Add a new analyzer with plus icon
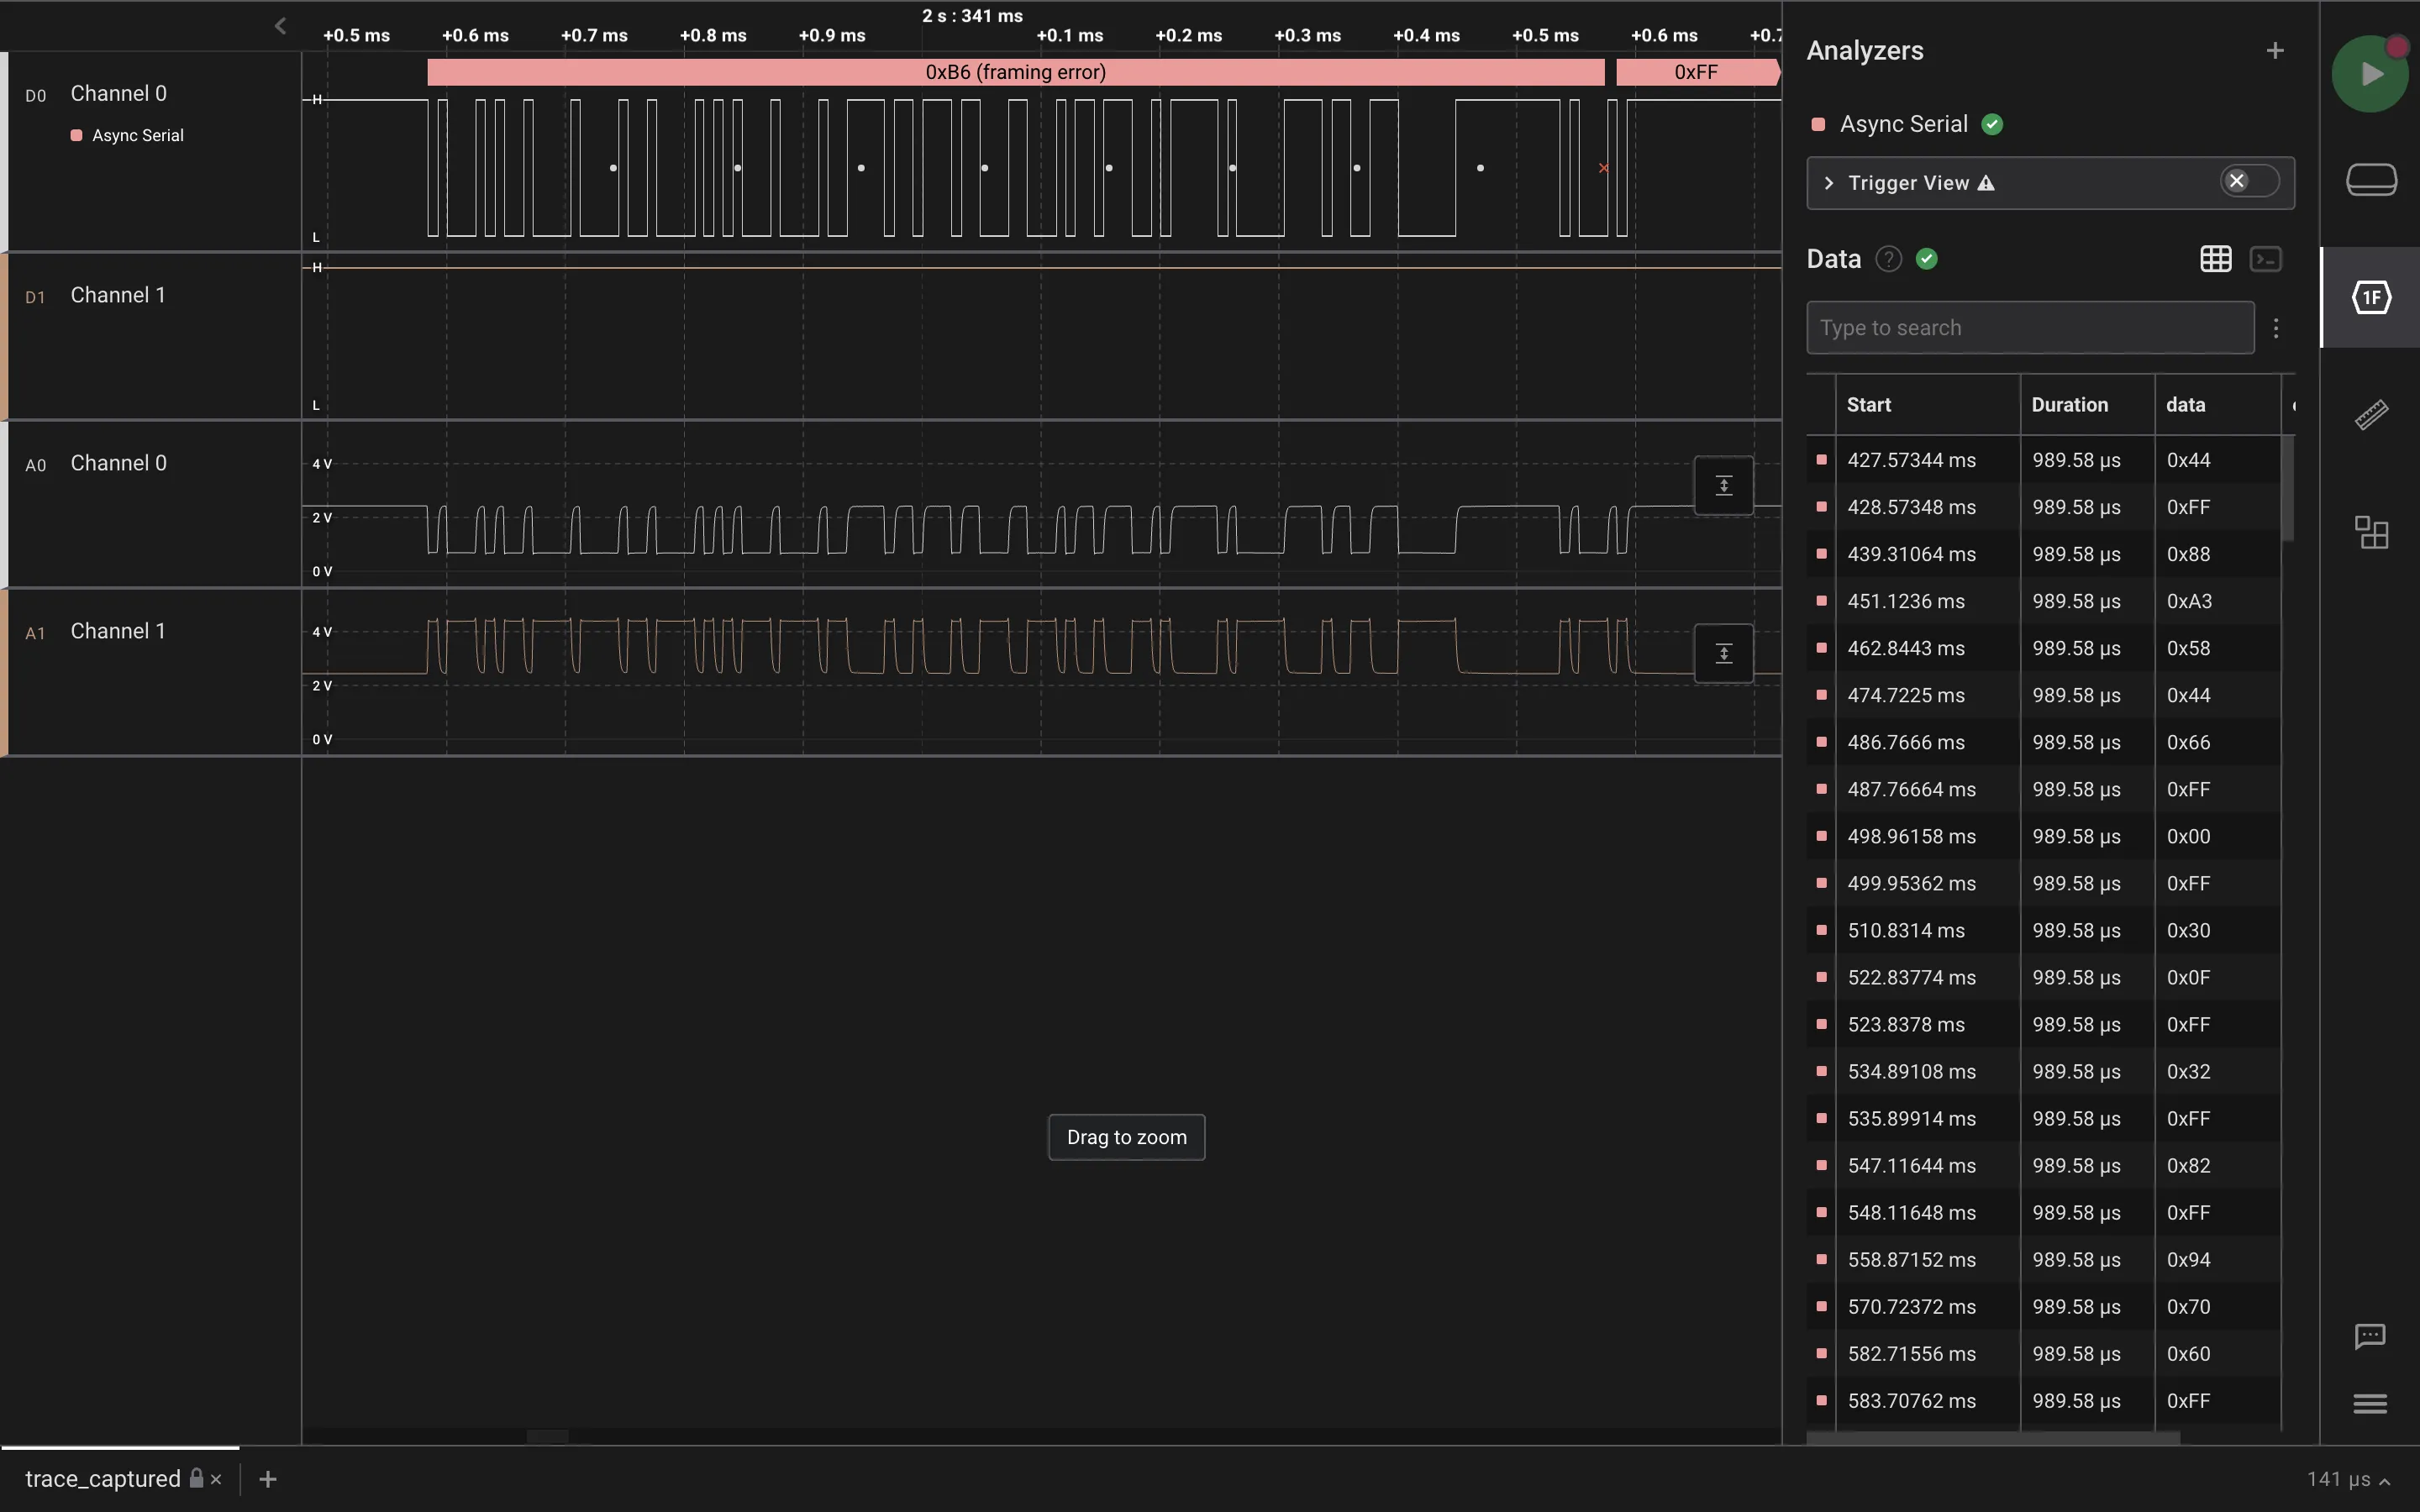 (2275, 50)
